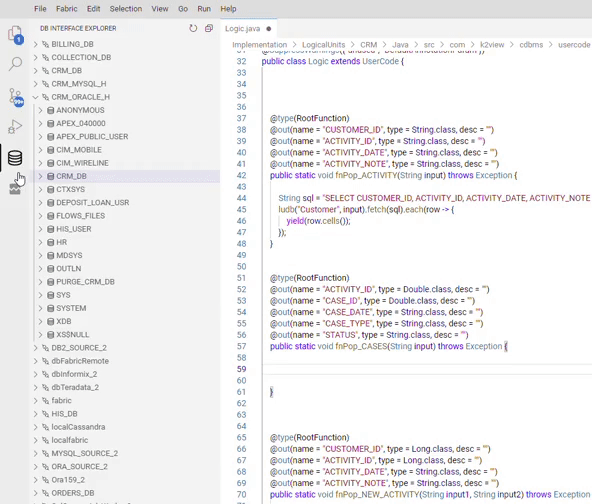Click the APEX_040000 schema database icon

[51, 123]
